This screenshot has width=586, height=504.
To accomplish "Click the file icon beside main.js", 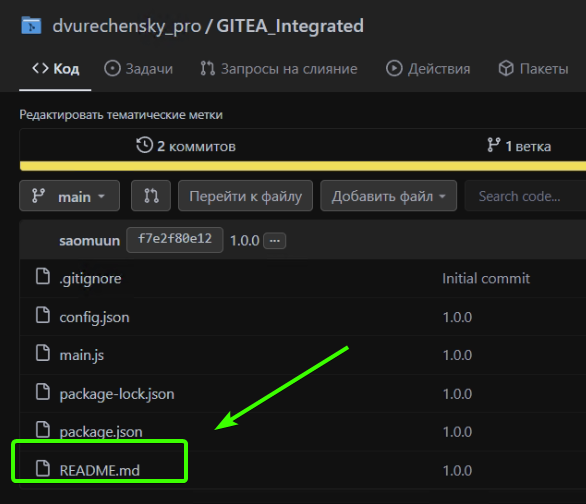I will (43, 353).
